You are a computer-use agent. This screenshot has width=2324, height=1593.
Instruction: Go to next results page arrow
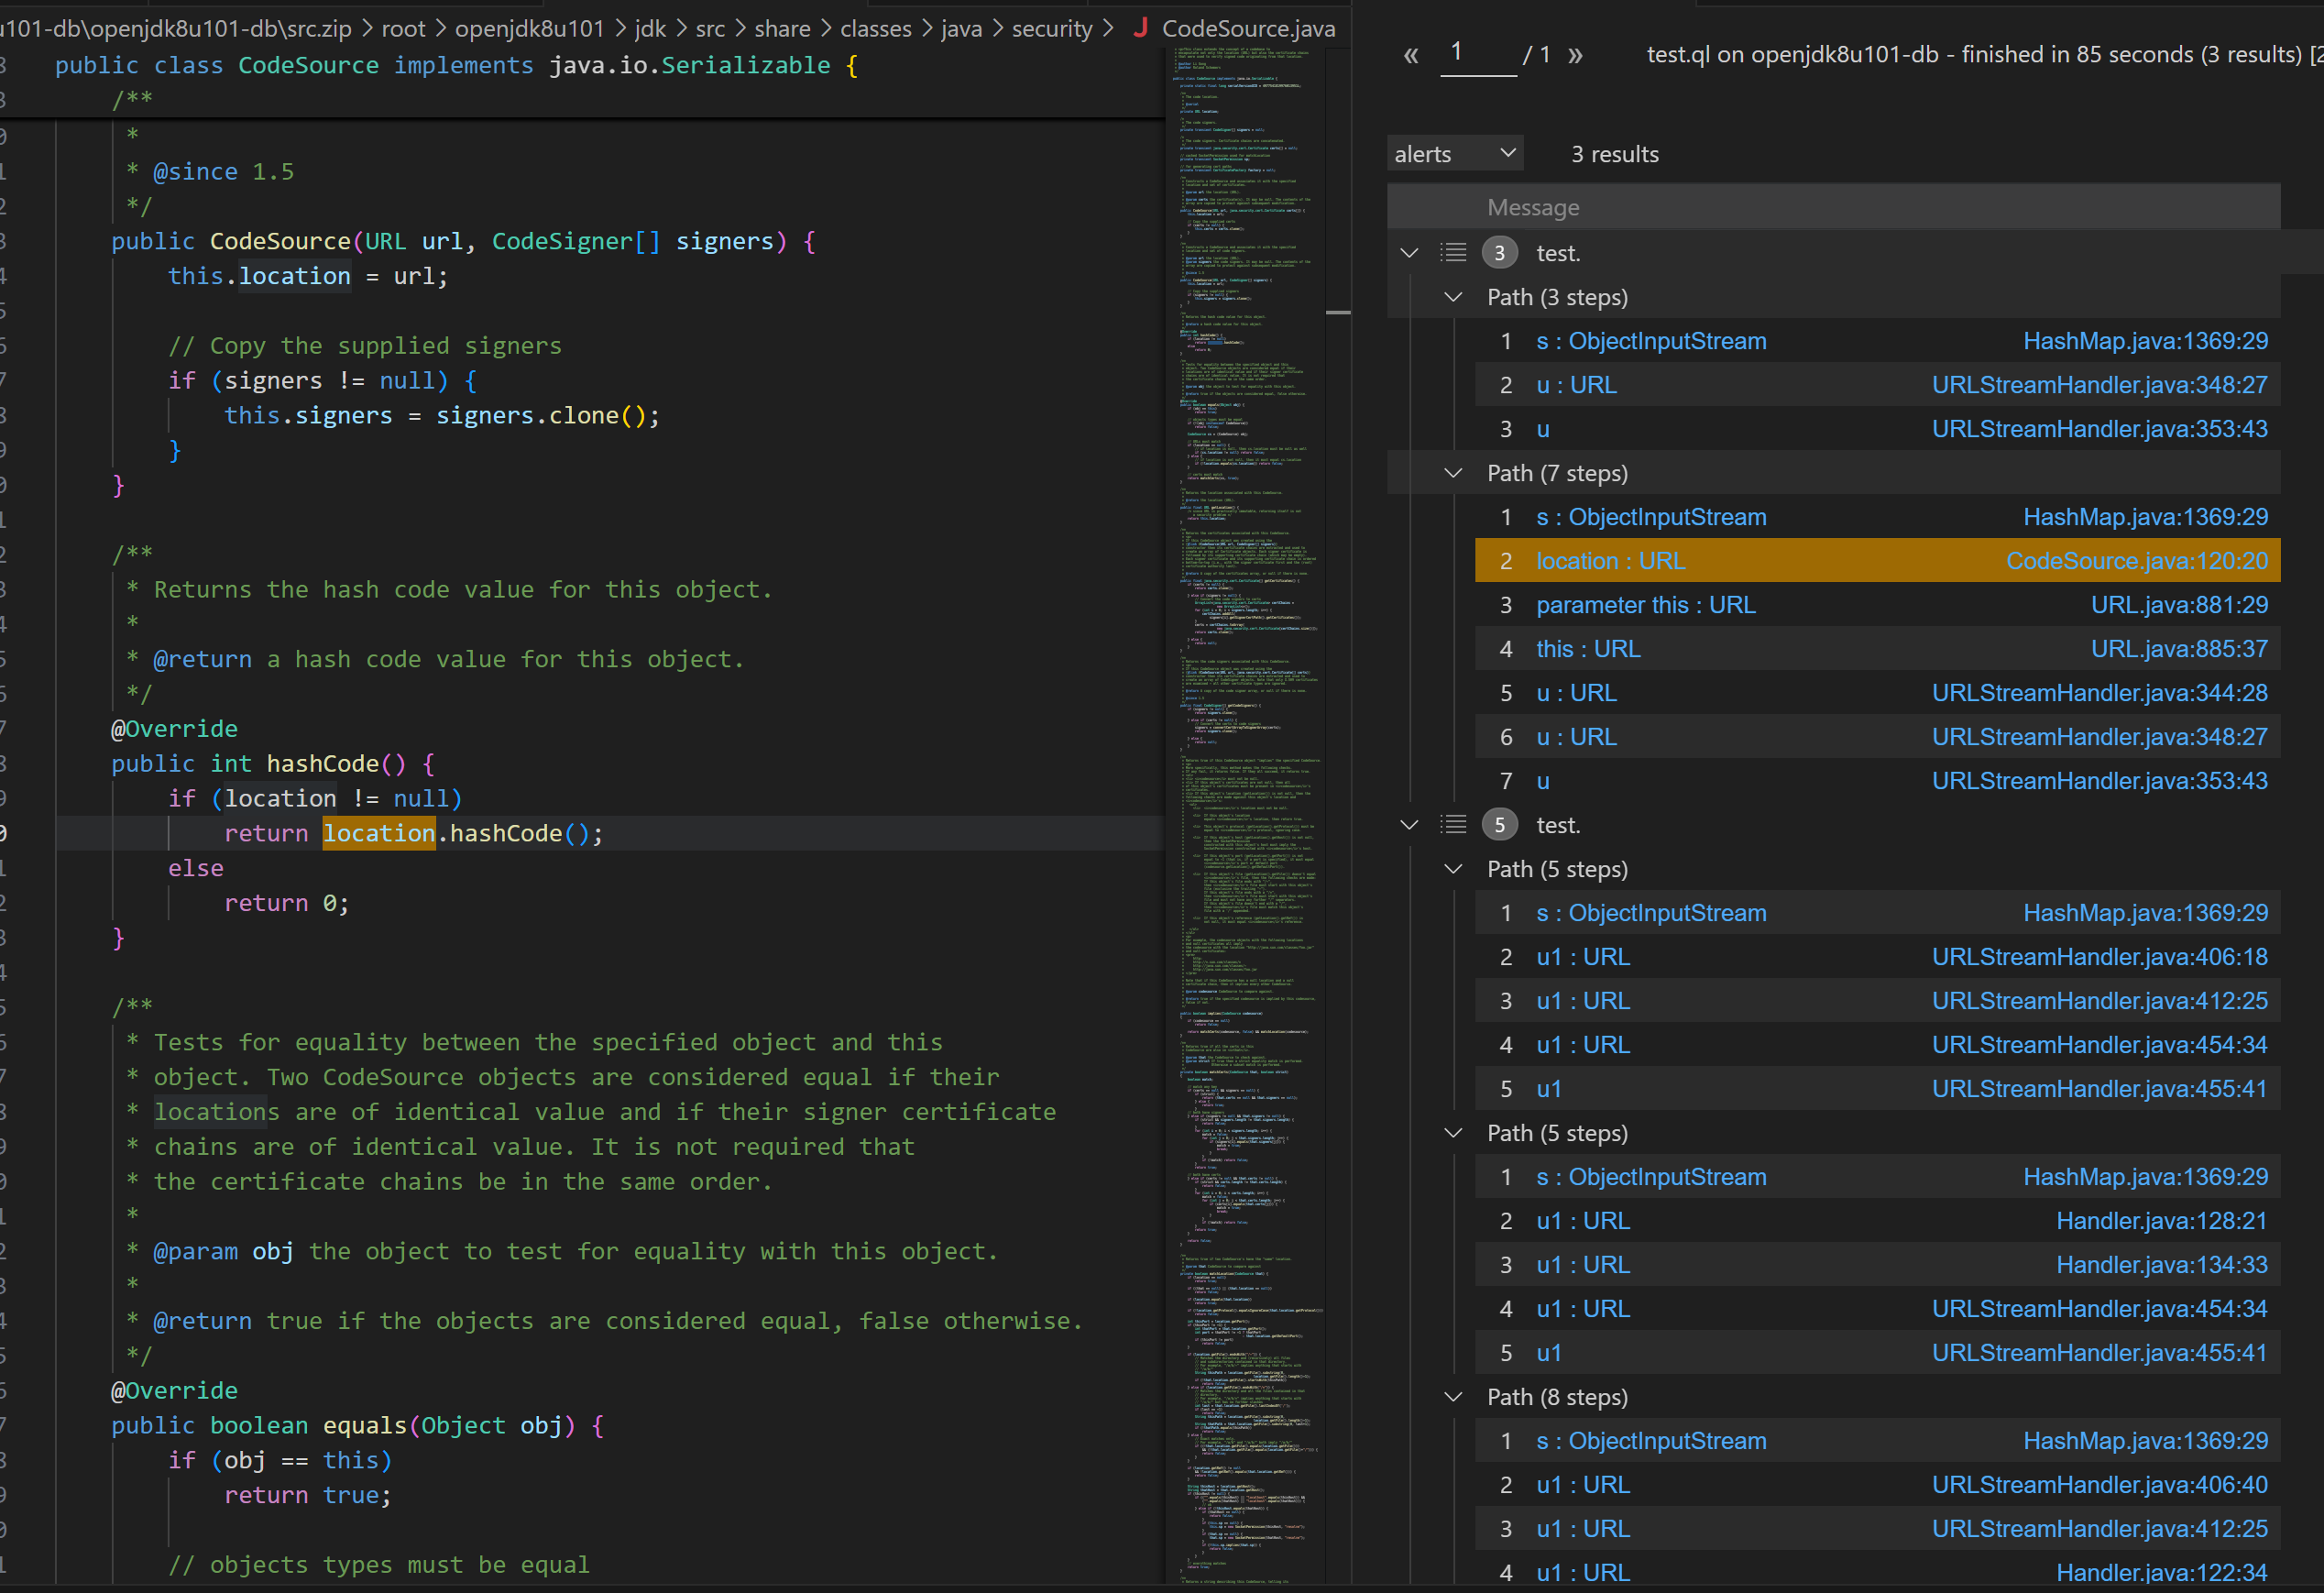click(1576, 55)
